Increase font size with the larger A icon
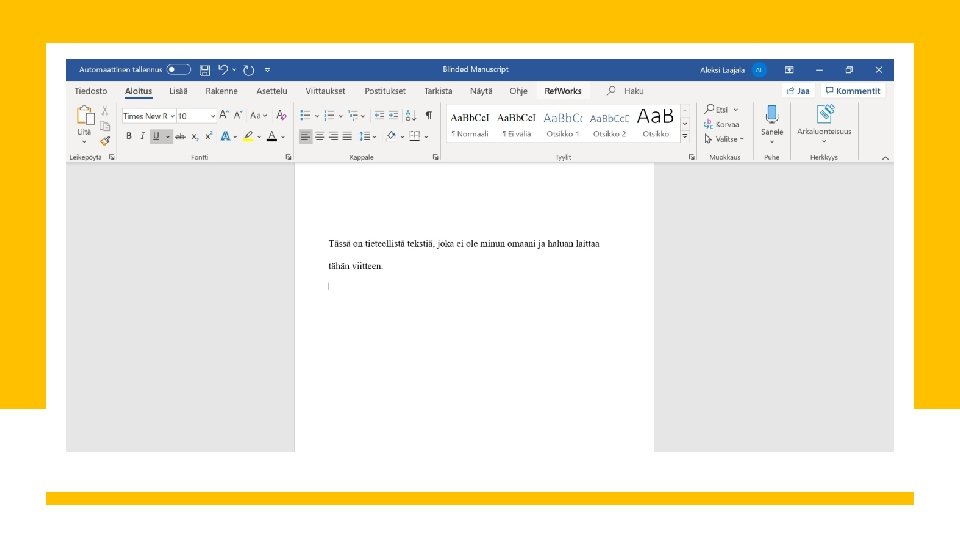The height and width of the screenshot is (540, 960). tap(224, 115)
